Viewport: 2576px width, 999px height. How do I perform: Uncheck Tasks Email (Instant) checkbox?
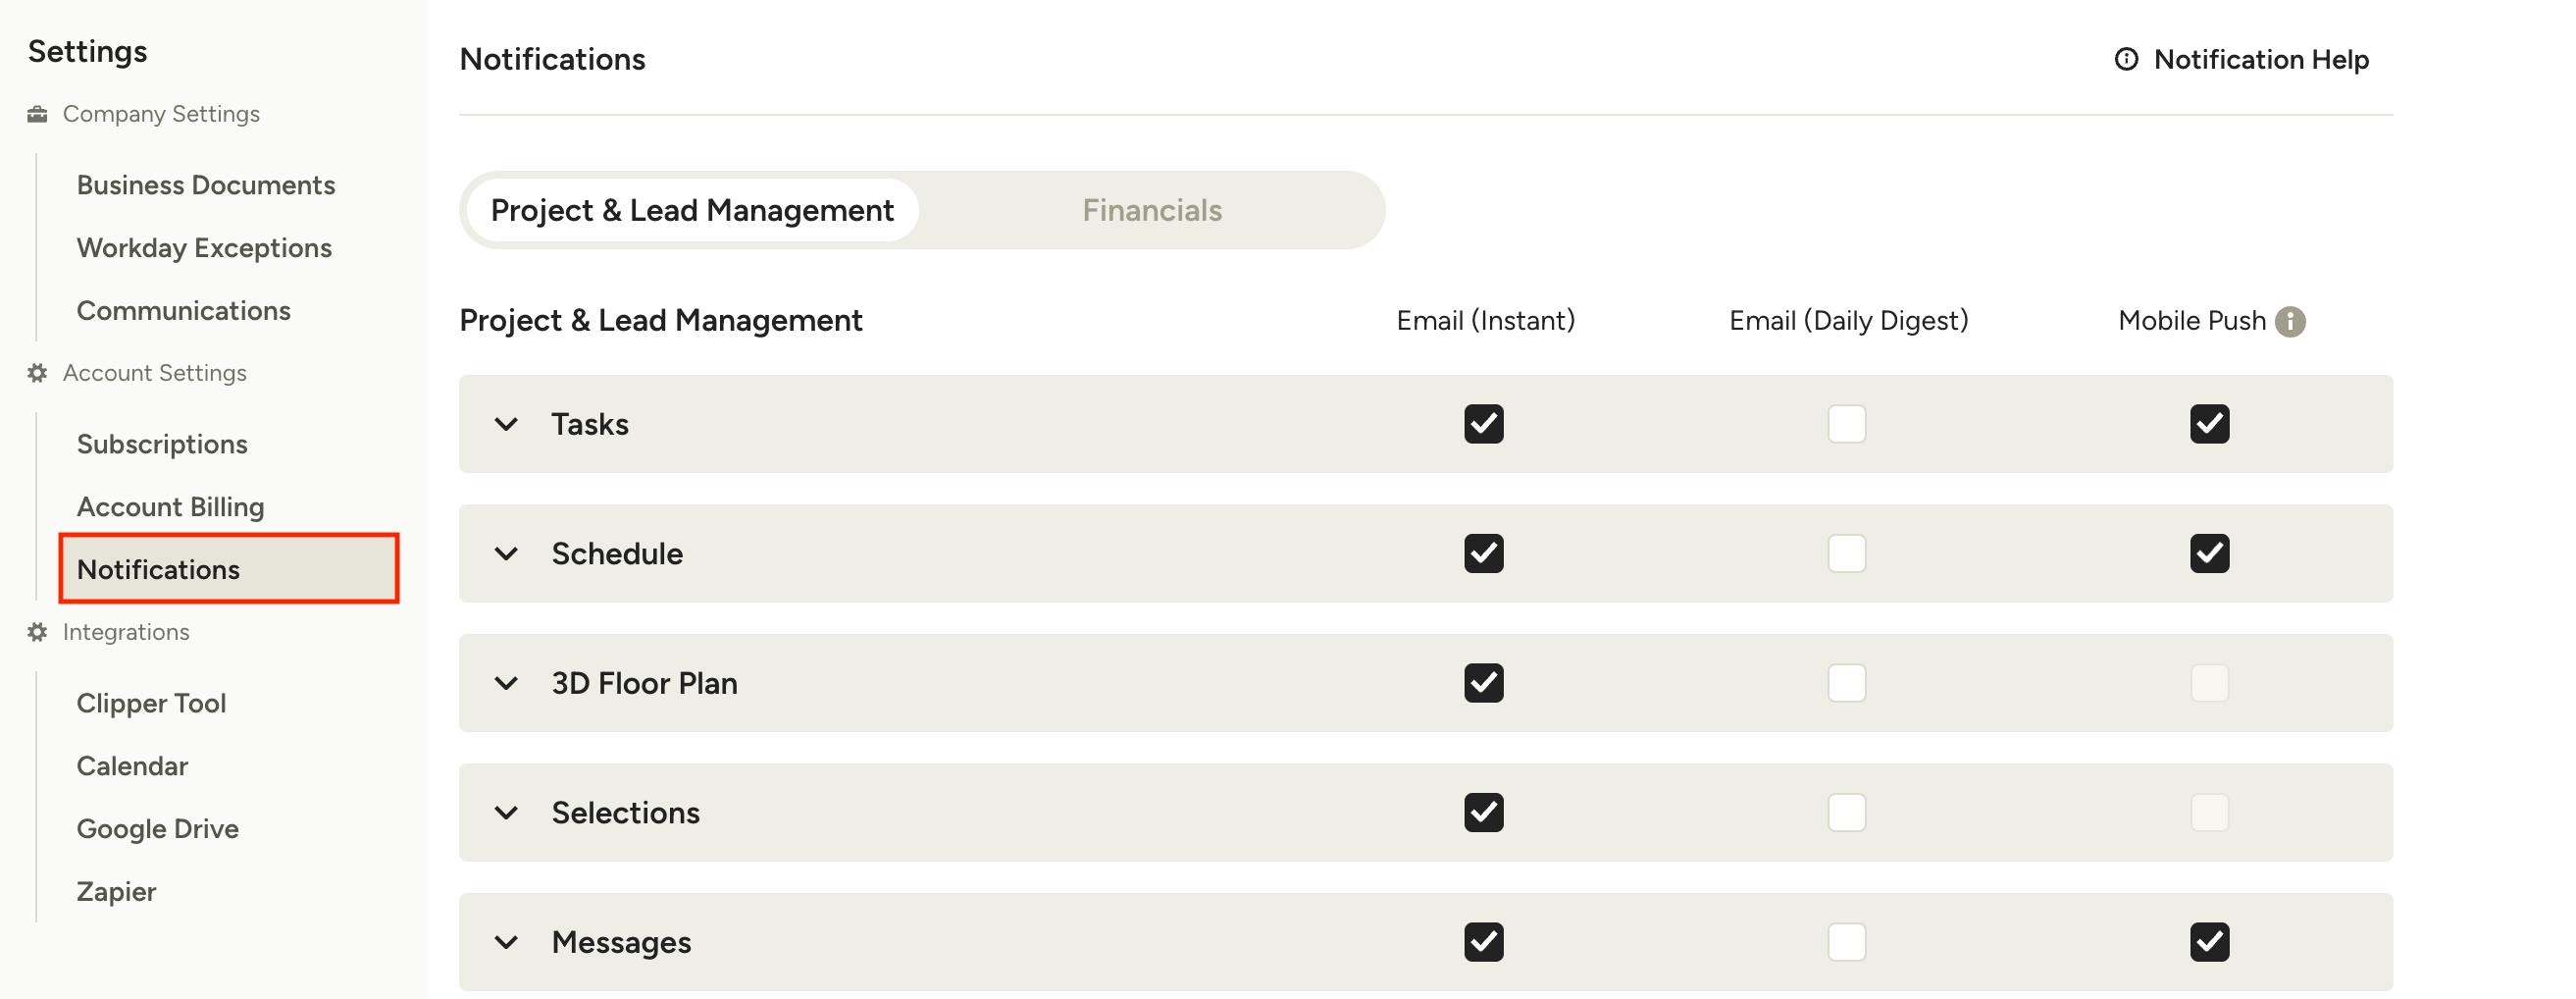[x=1484, y=424]
